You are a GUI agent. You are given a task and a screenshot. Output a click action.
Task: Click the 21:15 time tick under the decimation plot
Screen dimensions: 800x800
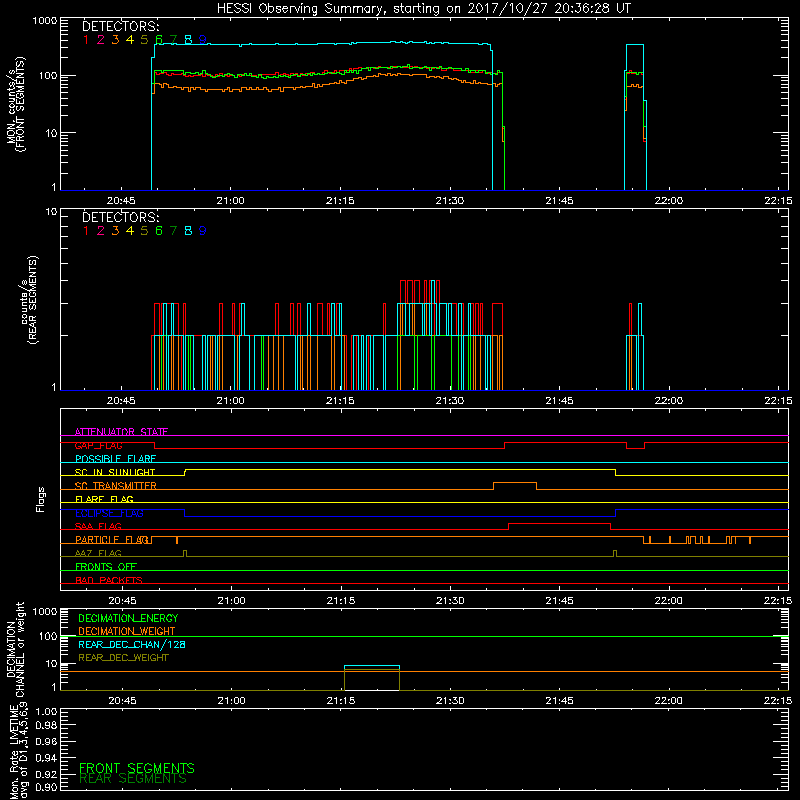click(341, 701)
